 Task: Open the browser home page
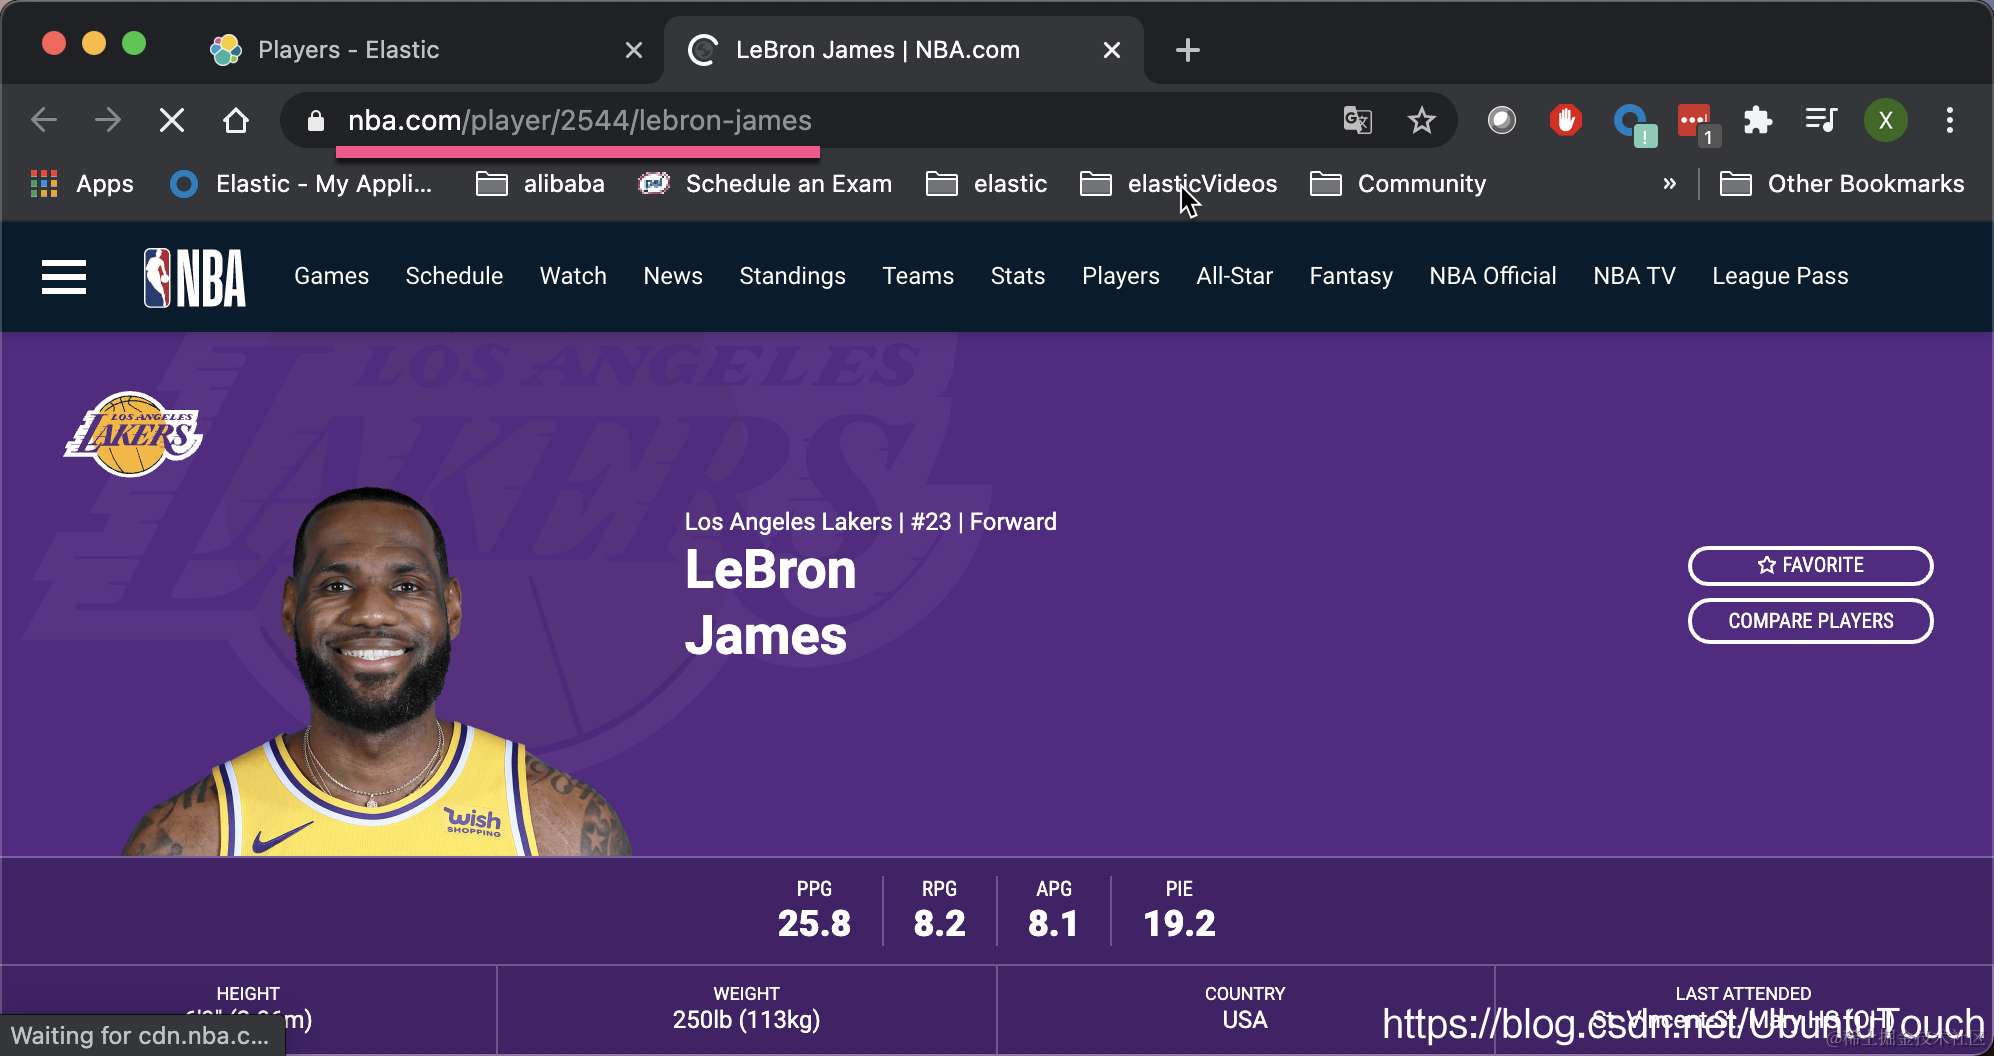tap(236, 121)
